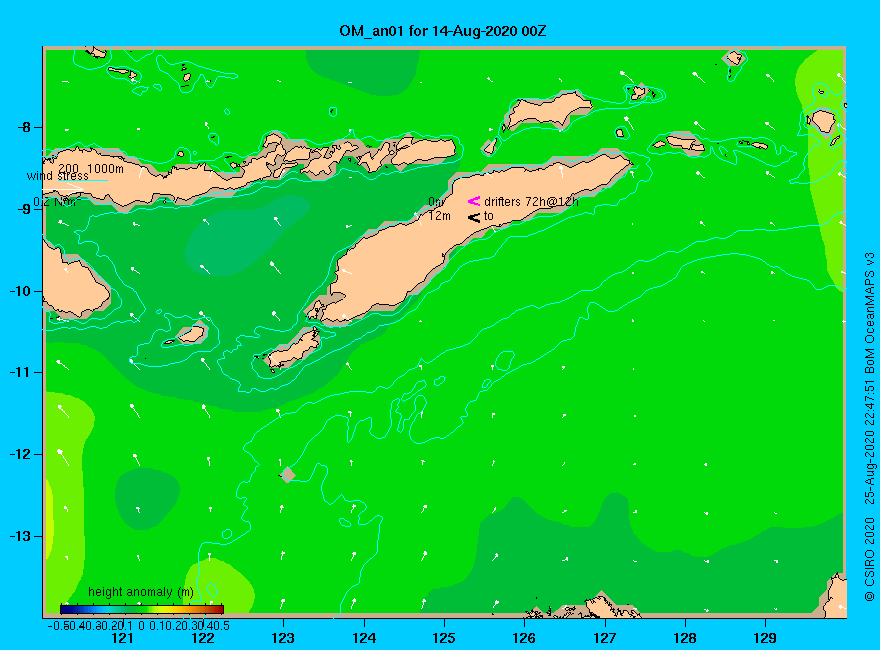The image size is (880, 650).
Task: Click the "200 1000m" contour depth label
Action: (x=91, y=168)
